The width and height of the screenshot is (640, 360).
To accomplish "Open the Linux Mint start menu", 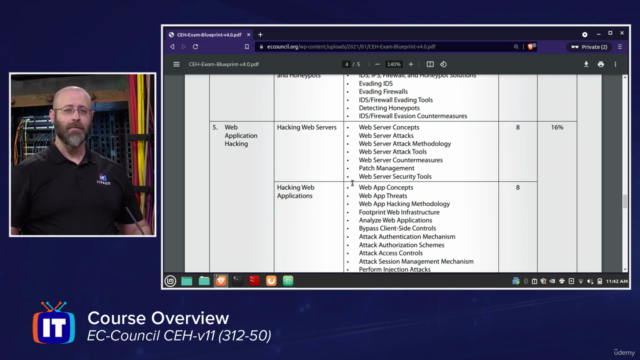I will point(170,281).
